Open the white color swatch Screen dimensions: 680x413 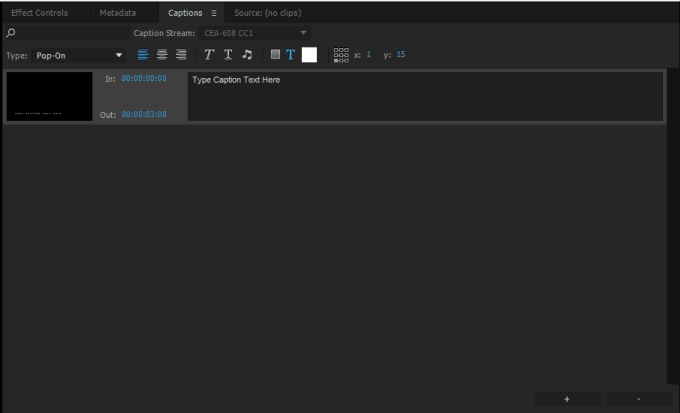tap(309, 55)
